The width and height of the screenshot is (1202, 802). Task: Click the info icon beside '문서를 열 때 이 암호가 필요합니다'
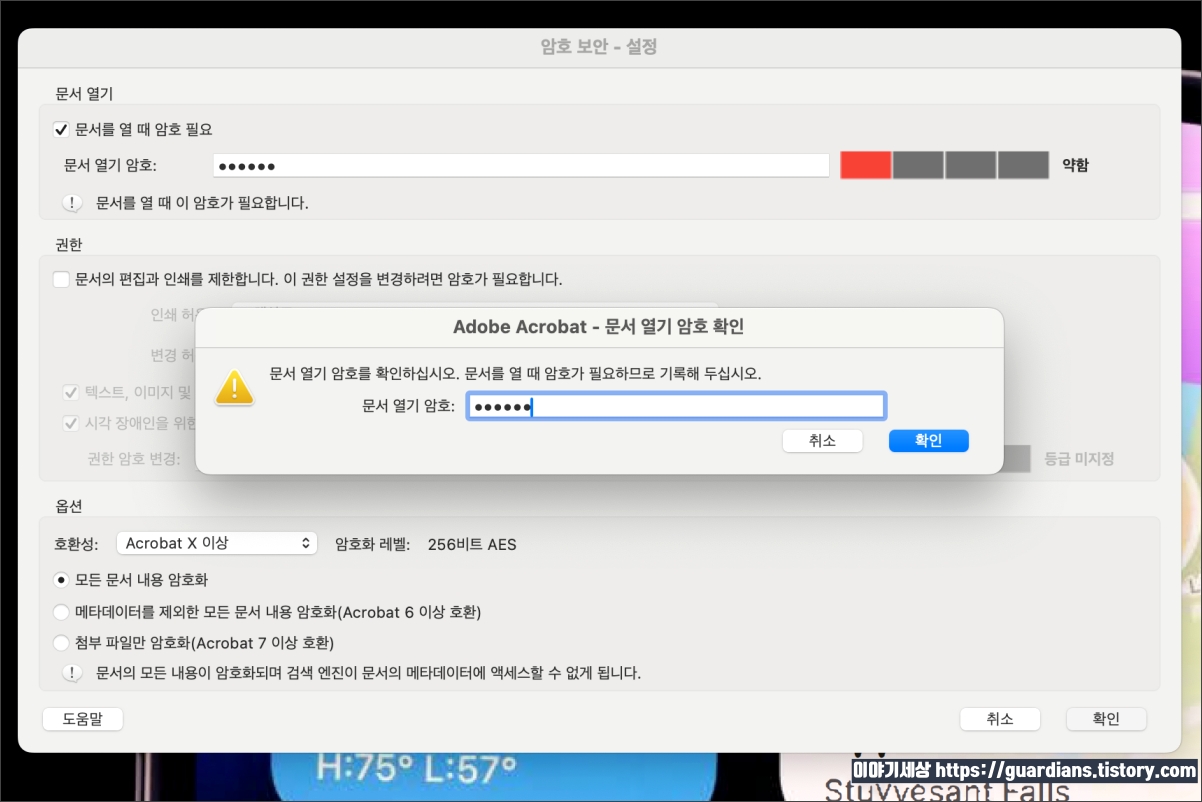pyautogui.click(x=72, y=203)
